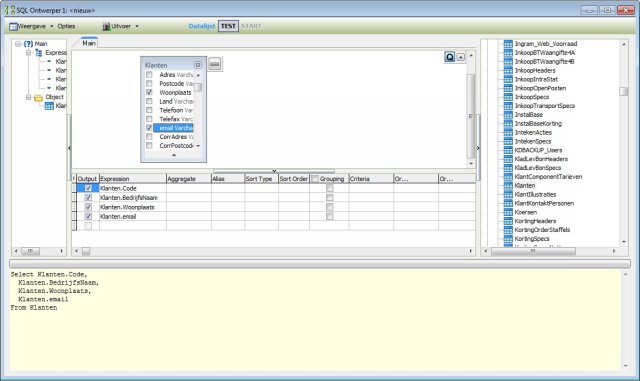Maximize the Klanten table box
Screen dimensions: 640x381
(198, 65)
